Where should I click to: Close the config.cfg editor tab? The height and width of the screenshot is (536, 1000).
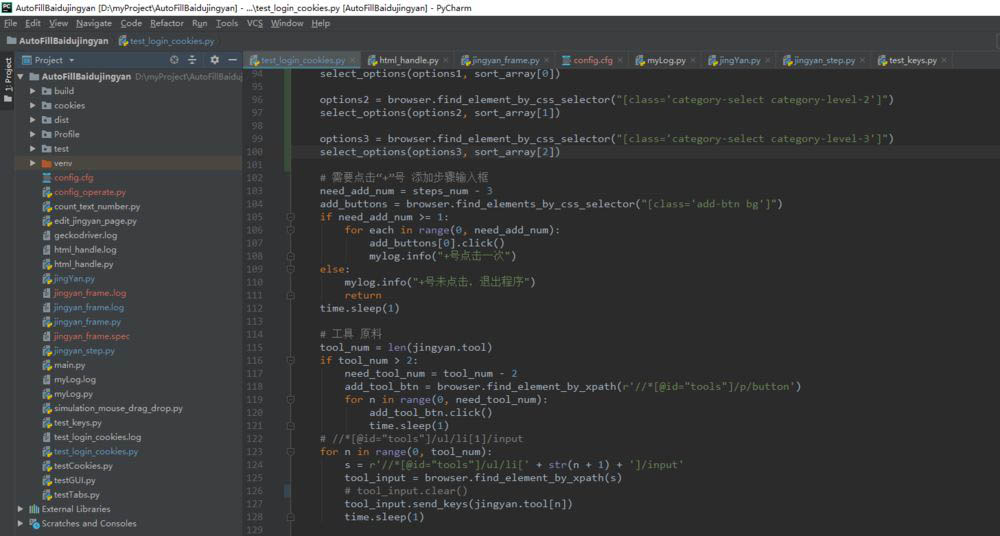[x=619, y=61]
